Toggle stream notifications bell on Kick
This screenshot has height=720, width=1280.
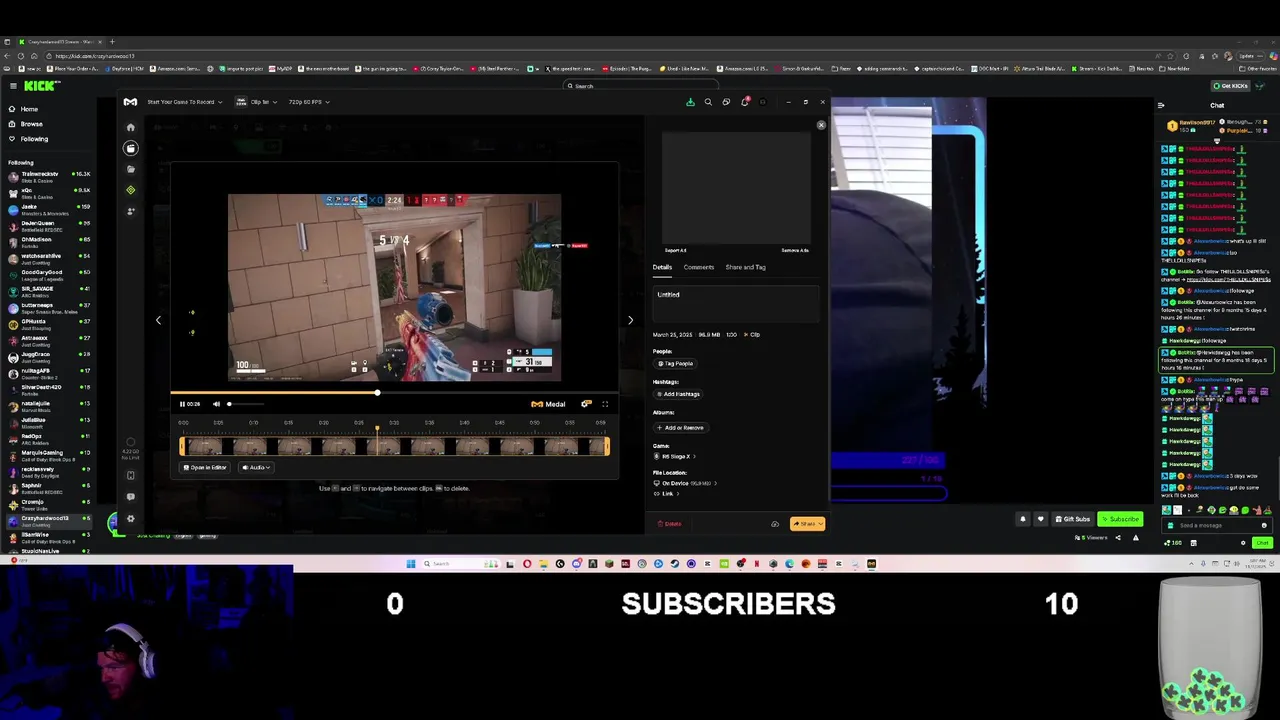point(1023,519)
